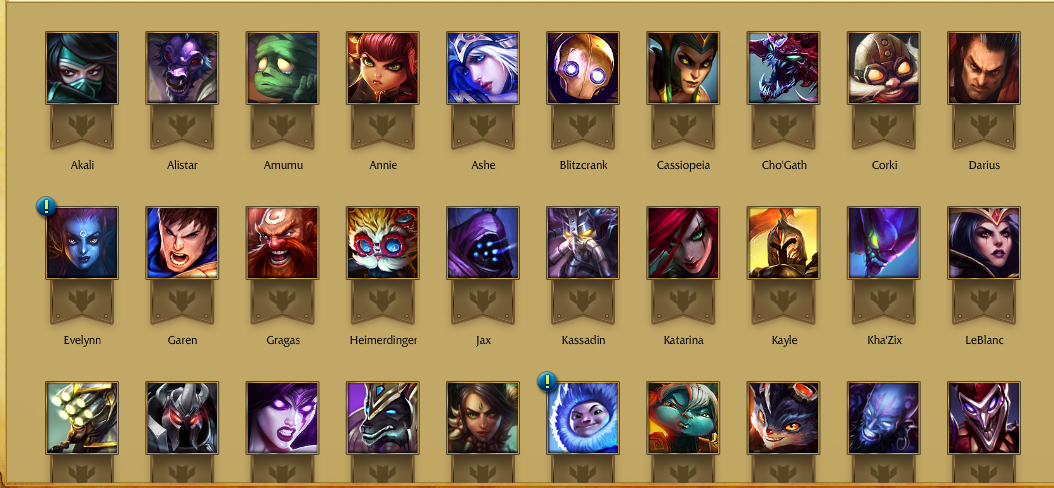
Task: Choose the Darius portrait
Action: (x=984, y=68)
